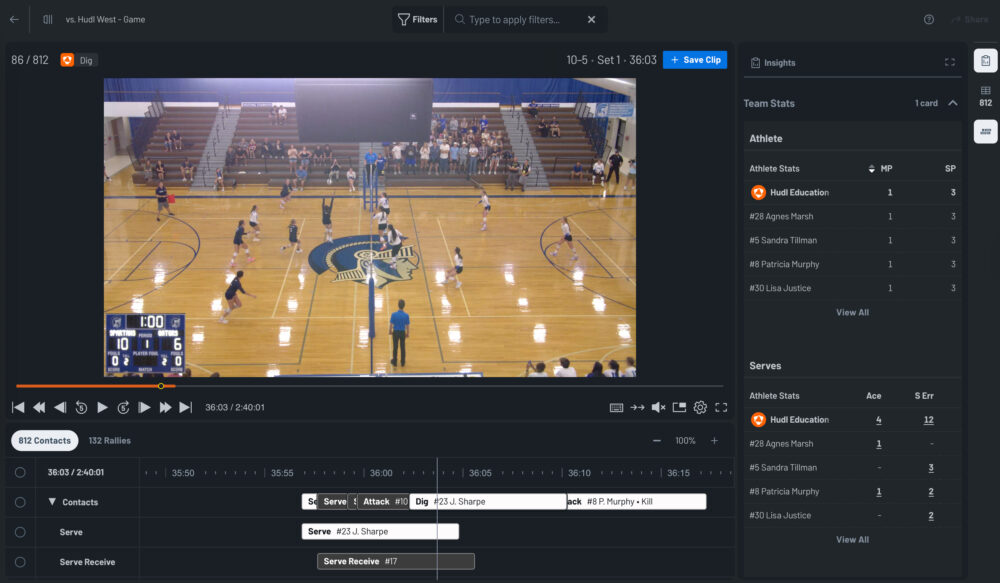Collapse the Contacts track group

click(52, 502)
